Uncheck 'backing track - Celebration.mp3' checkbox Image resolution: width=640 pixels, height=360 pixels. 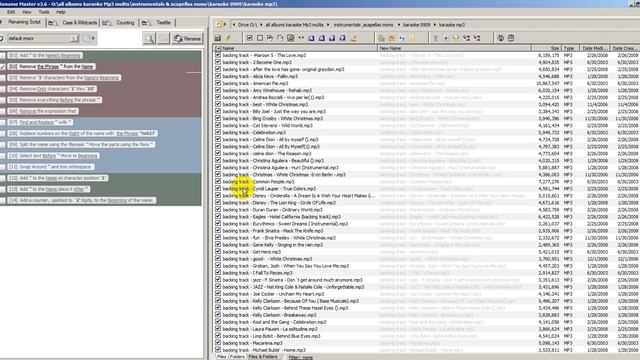(218, 132)
